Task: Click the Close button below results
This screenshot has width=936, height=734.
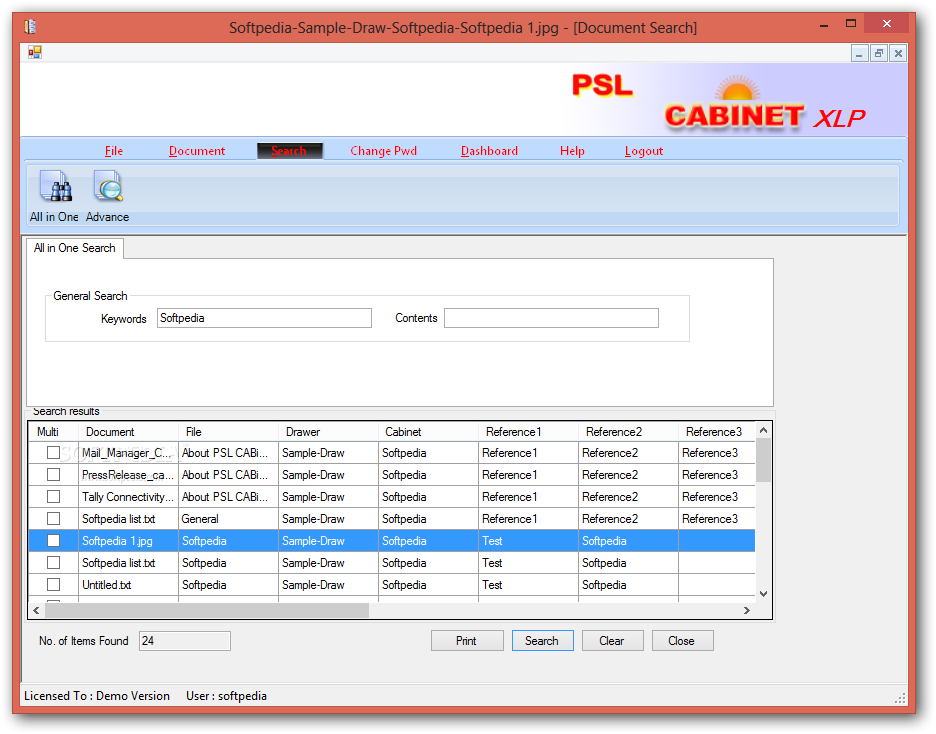Action: click(x=682, y=641)
